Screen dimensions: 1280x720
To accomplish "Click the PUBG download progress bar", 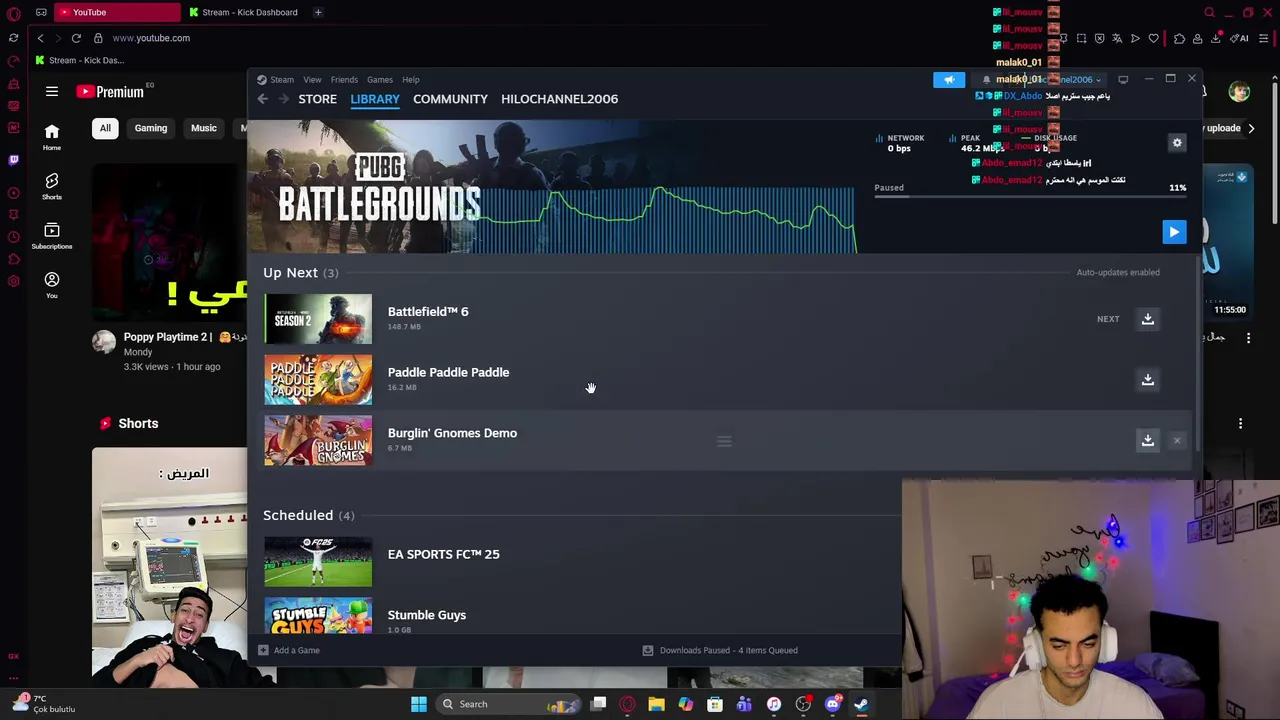I will 1030,198.
